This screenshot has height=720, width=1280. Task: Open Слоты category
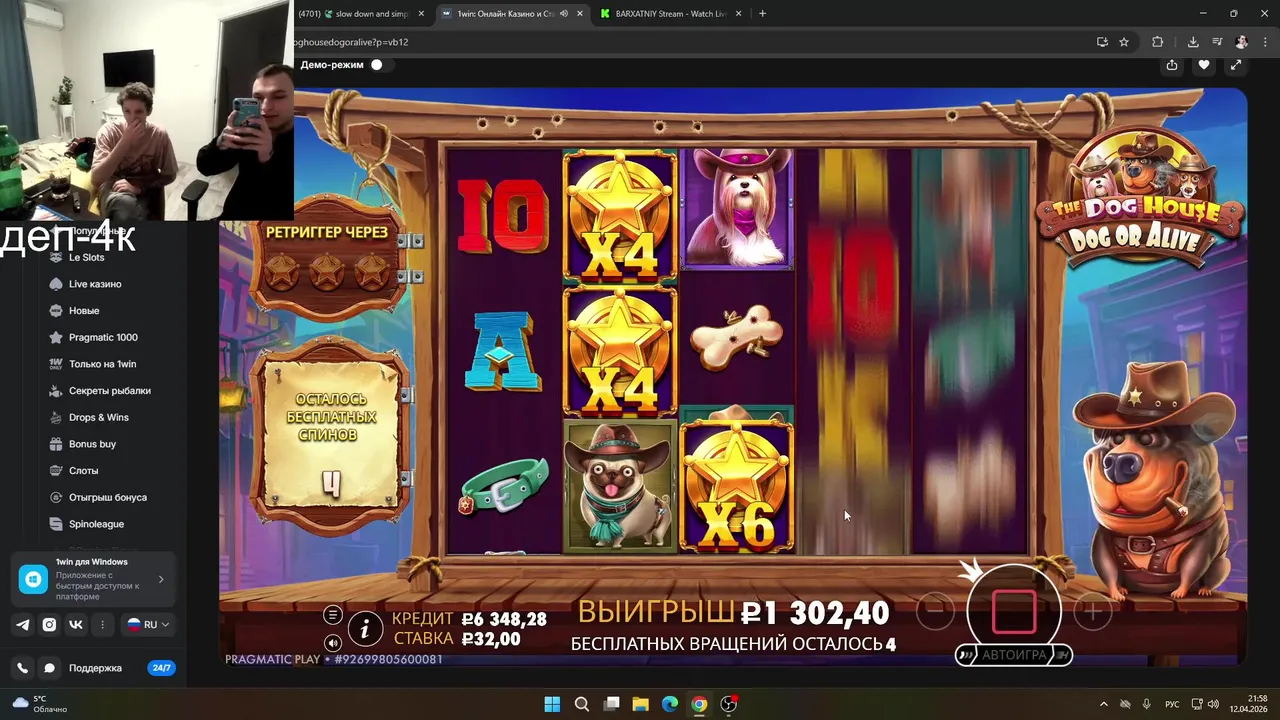pos(83,471)
